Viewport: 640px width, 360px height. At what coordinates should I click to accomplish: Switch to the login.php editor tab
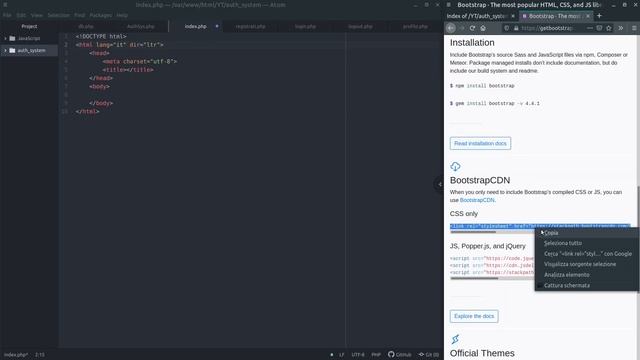pyautogui.click(x=305, y=26)
